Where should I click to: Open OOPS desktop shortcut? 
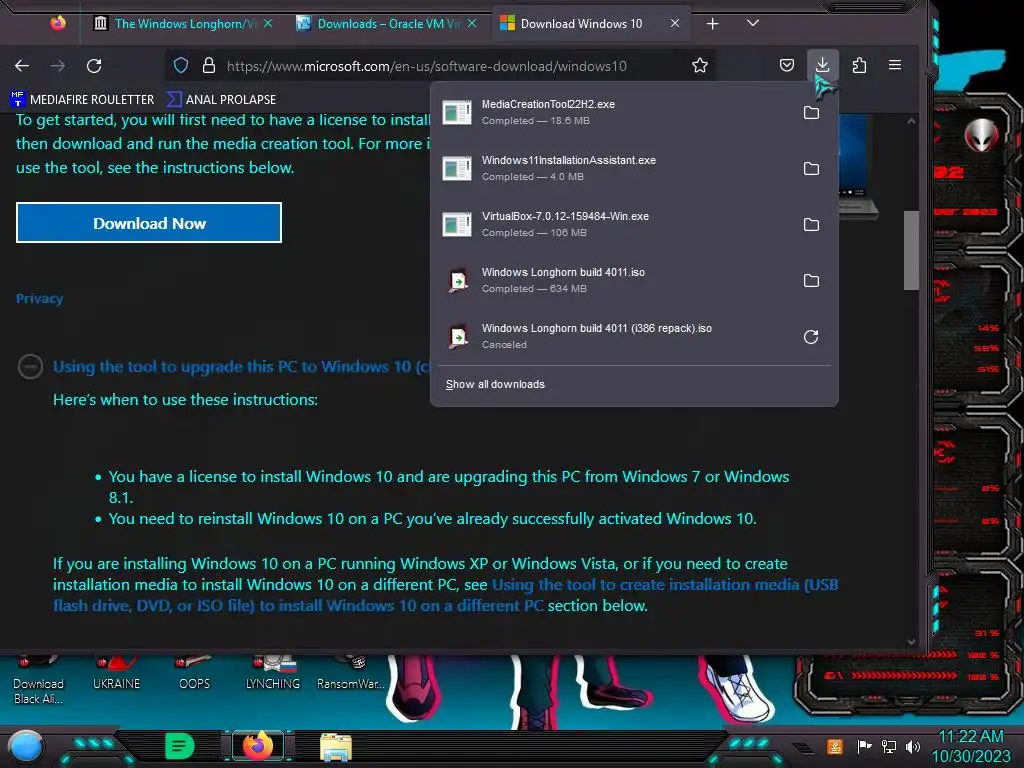(195, 675)
